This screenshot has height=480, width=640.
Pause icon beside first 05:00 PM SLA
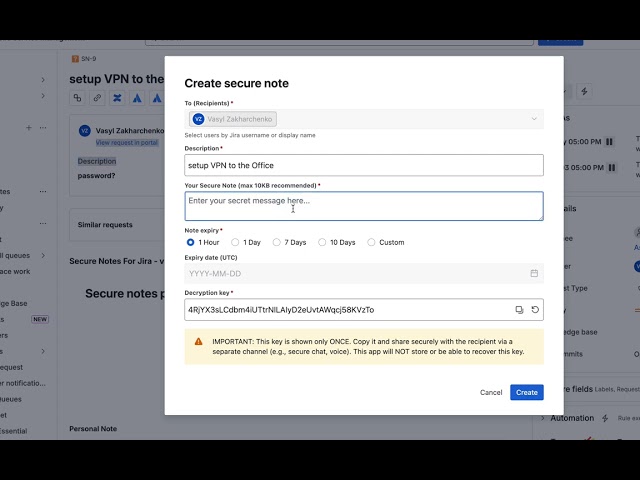609,142
